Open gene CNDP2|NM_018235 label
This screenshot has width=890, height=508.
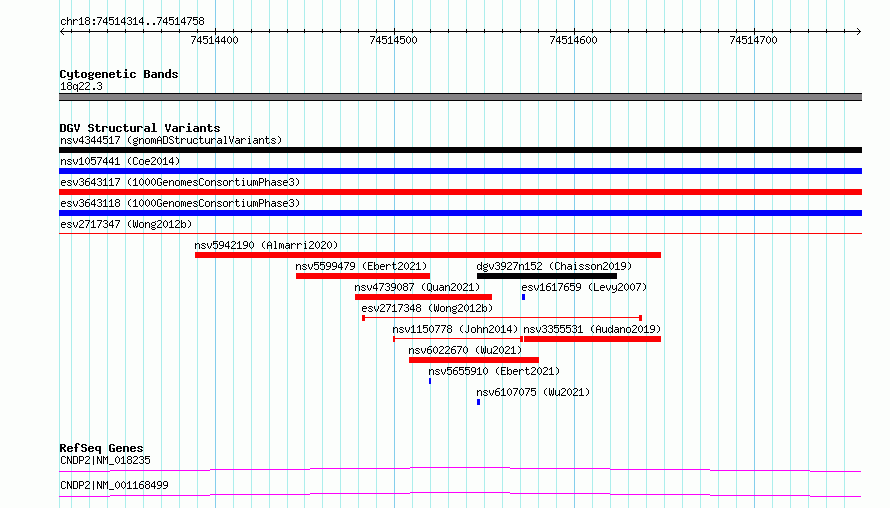click(x=105, y=460)
